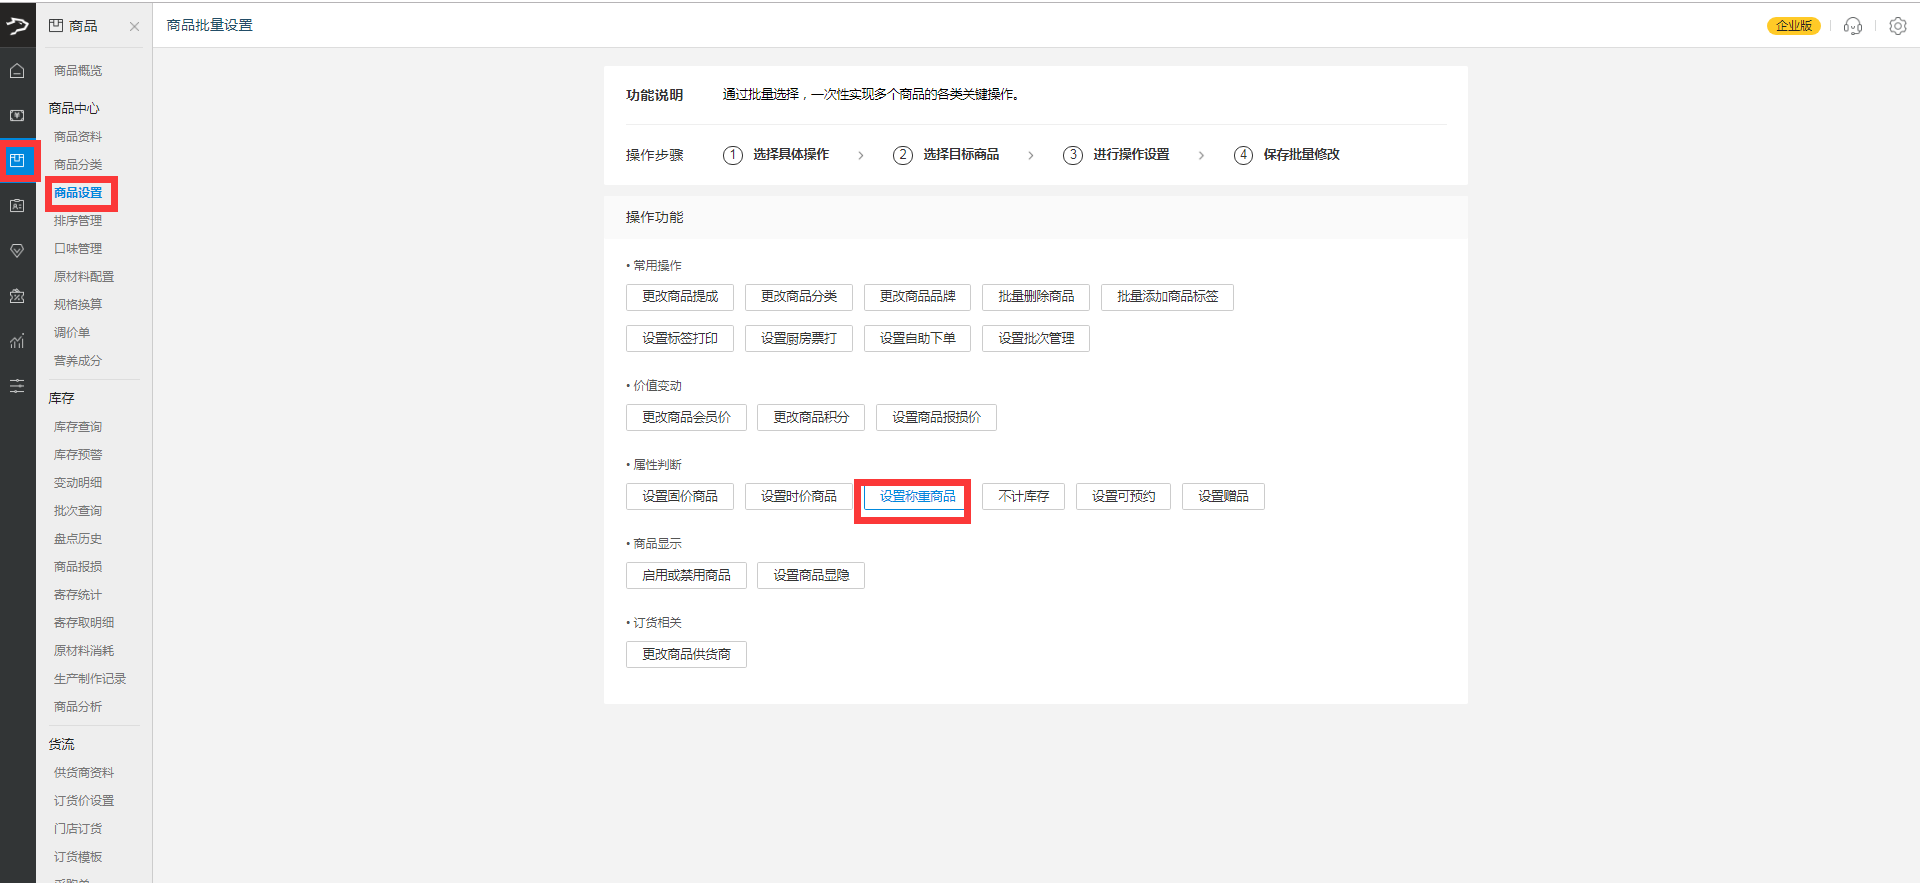Click the 设置自助下单 button
This screenshot has width=1920, height=883.
coord(918,339)
